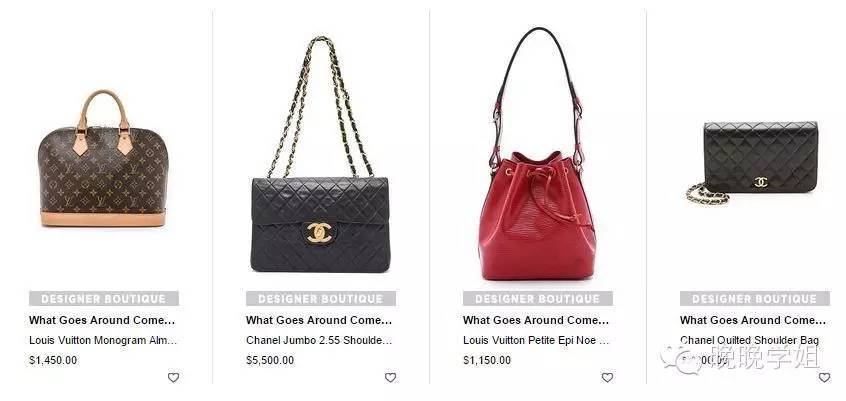Save Chanel Quilted Shoulder Bag with heart icon
Screen dimensions: 846x401
point(824,377)
